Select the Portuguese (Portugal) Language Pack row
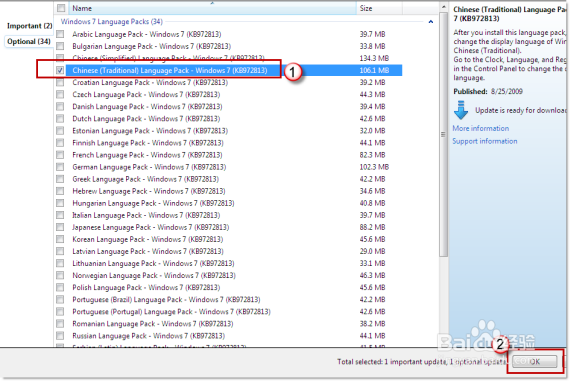The image size is (570, 381). [x=229, y=312]
